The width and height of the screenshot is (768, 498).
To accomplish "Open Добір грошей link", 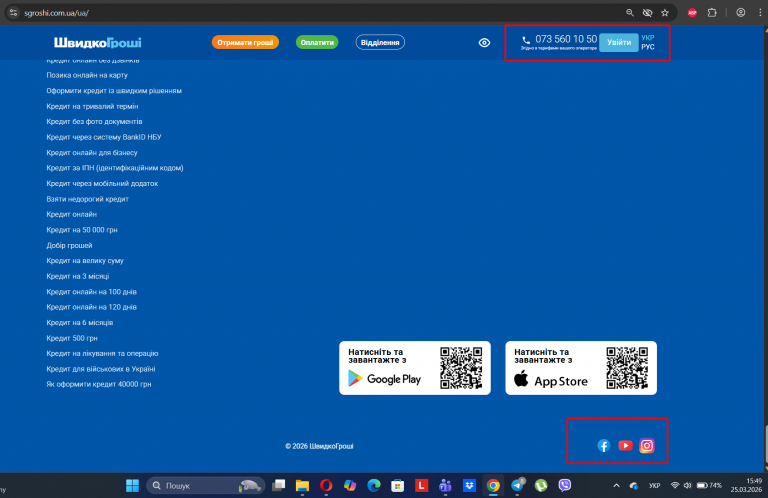I will [69, 246].
